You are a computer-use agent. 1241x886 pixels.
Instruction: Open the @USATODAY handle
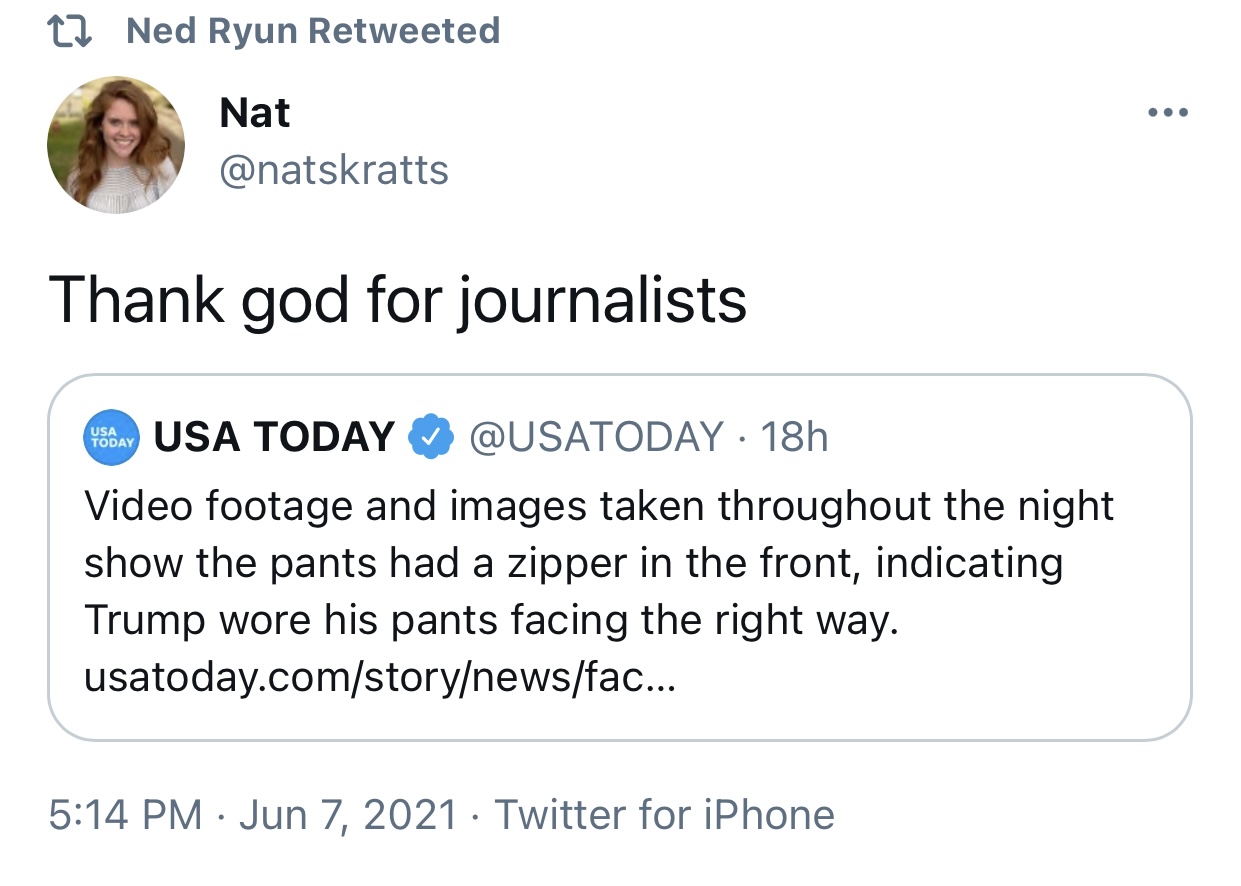[596, 437]
